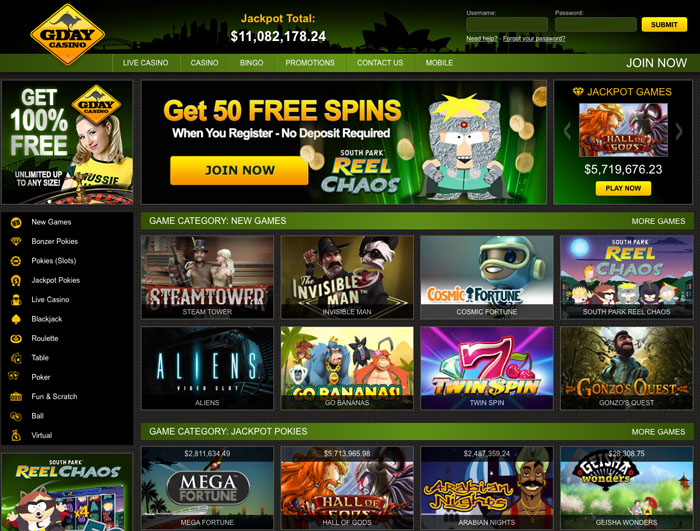The image size is (700, 531).
Task: Open the Gonzo's Quest game thumbnail
Action: (626, 368)
